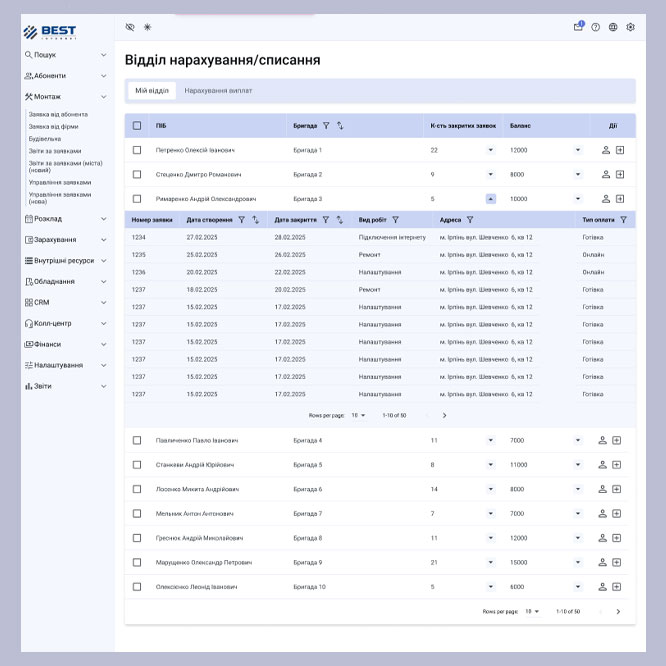
Task: Open Звіти за заявками in sidebar
Action: [55, 151]
